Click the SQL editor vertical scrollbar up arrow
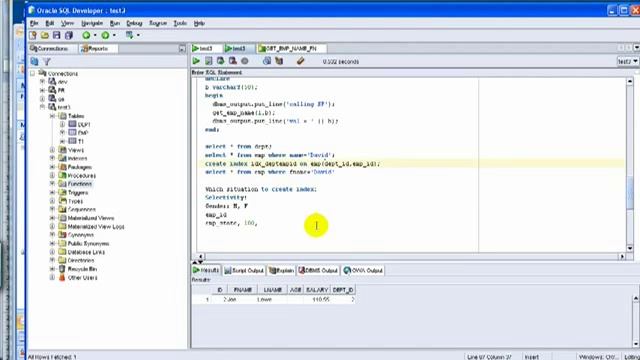The width and height of the screenshot is (640, 360). 630,82
